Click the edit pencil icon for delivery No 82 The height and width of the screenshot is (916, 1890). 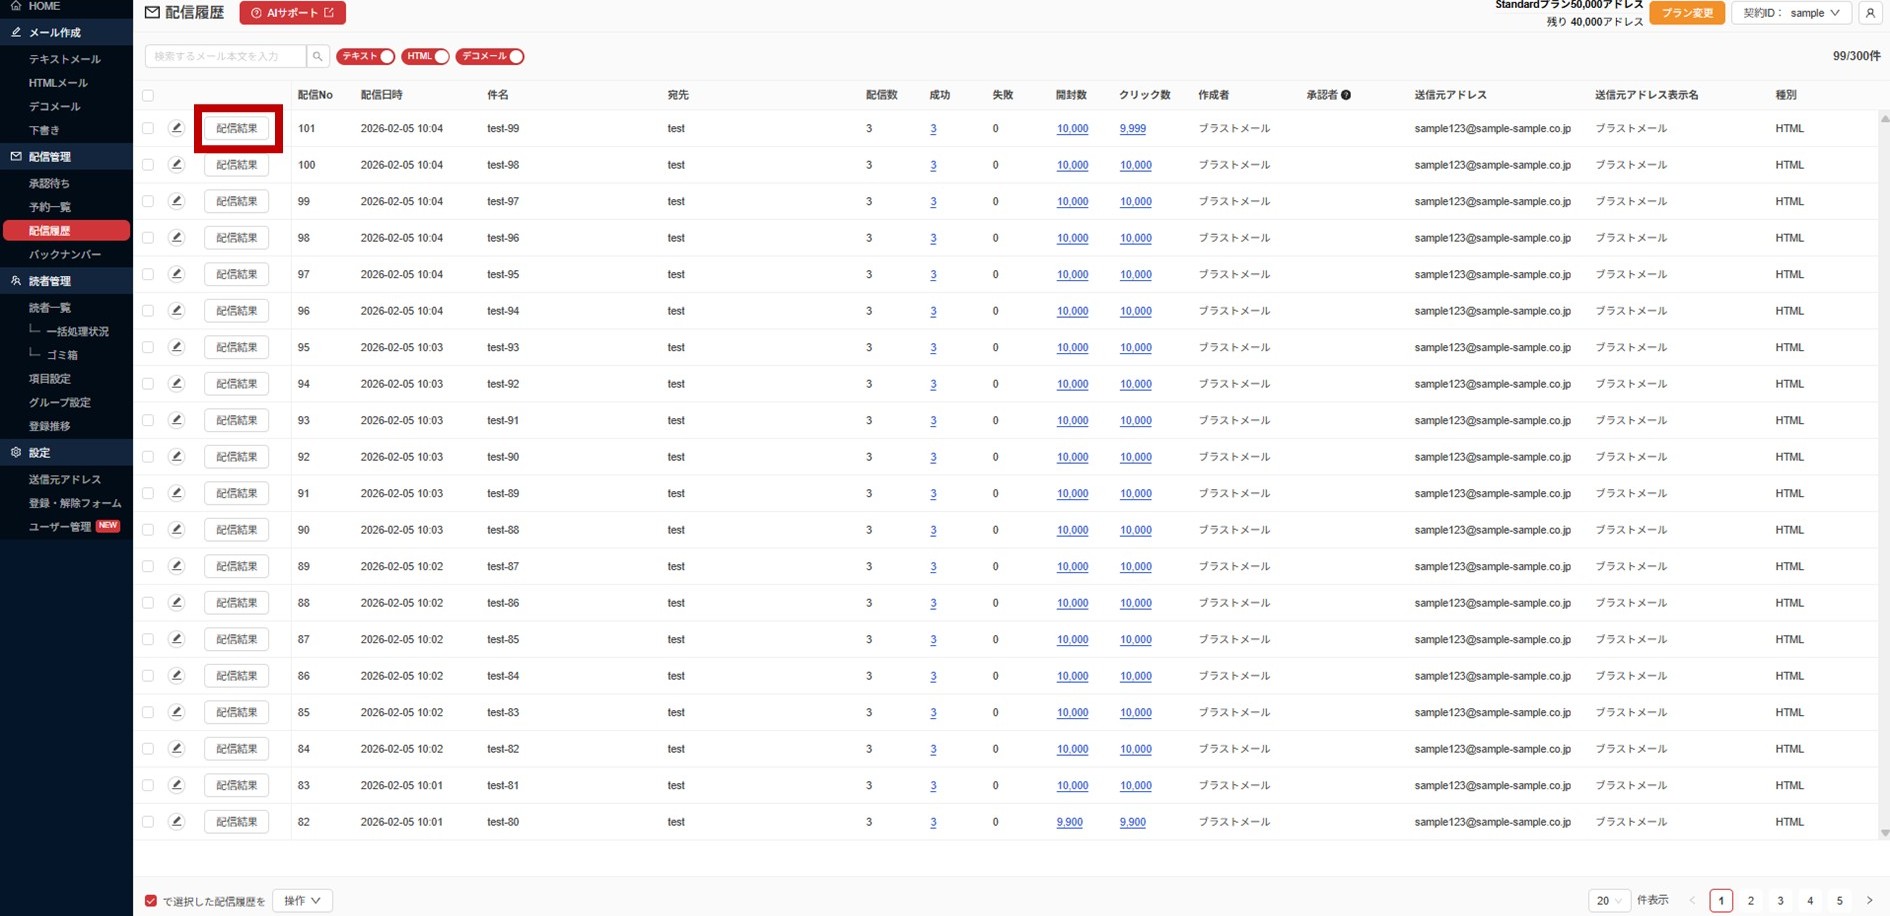tap(176, 821)
